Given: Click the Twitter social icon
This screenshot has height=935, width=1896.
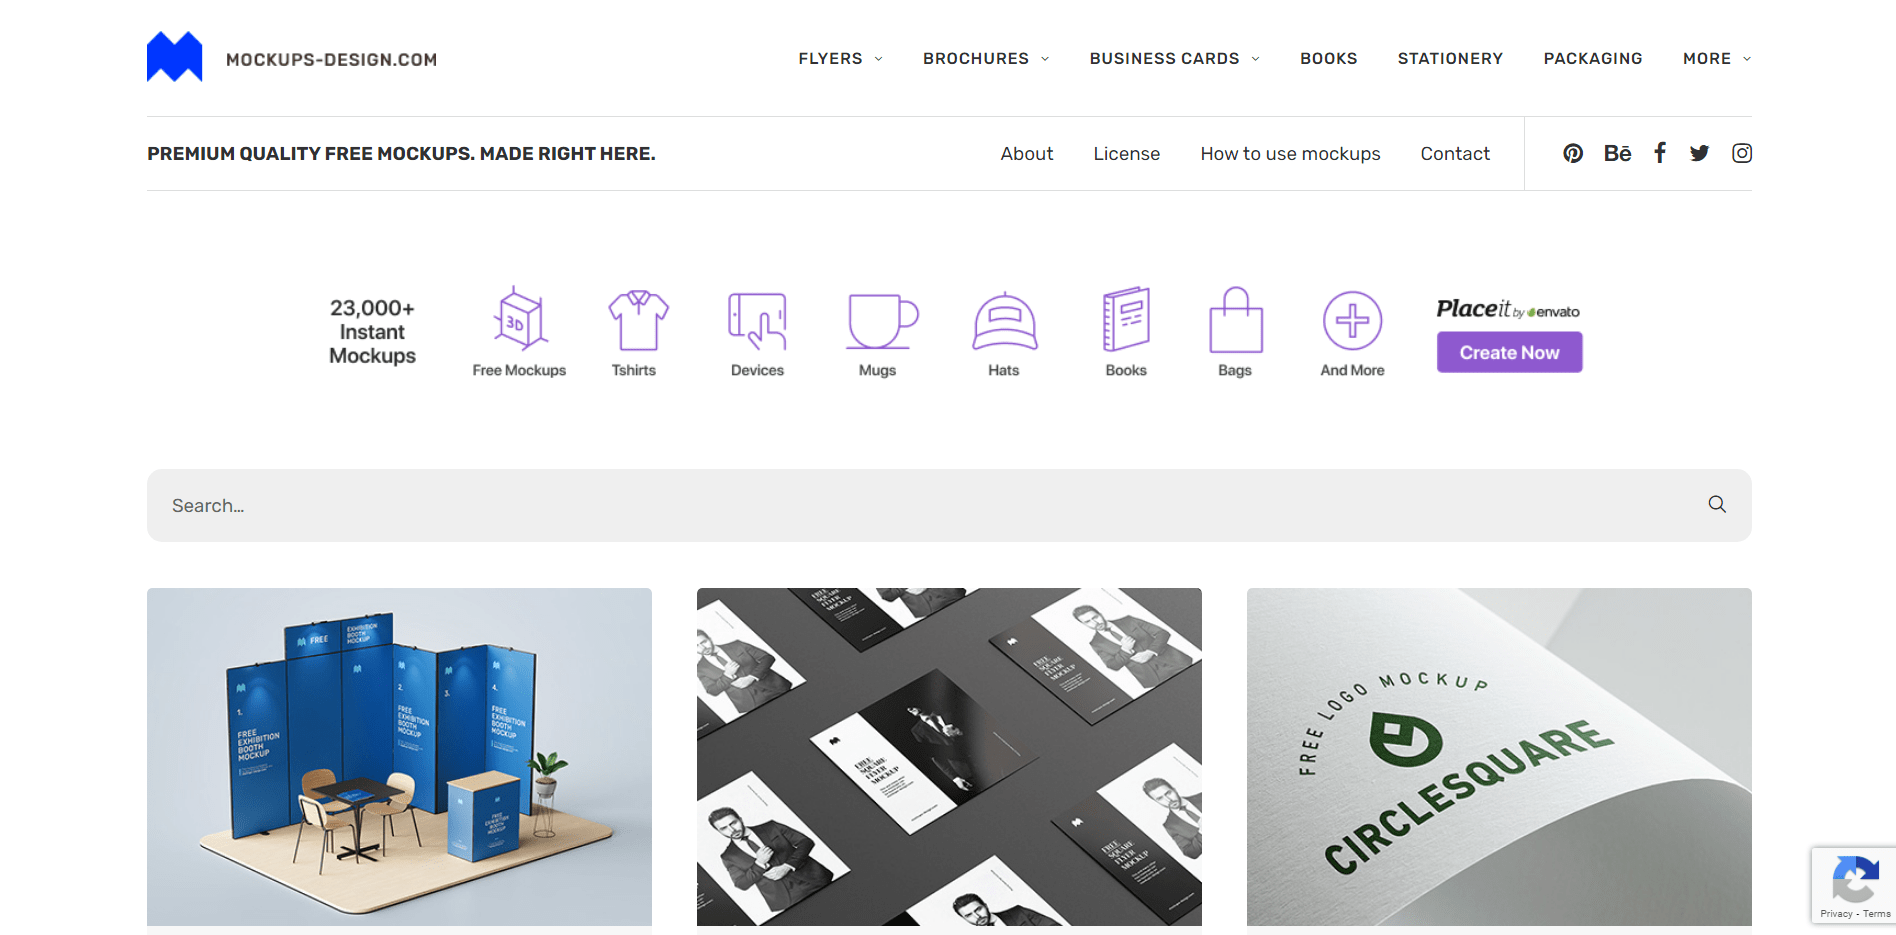Looking at the screenshot, I should 1699,153.
